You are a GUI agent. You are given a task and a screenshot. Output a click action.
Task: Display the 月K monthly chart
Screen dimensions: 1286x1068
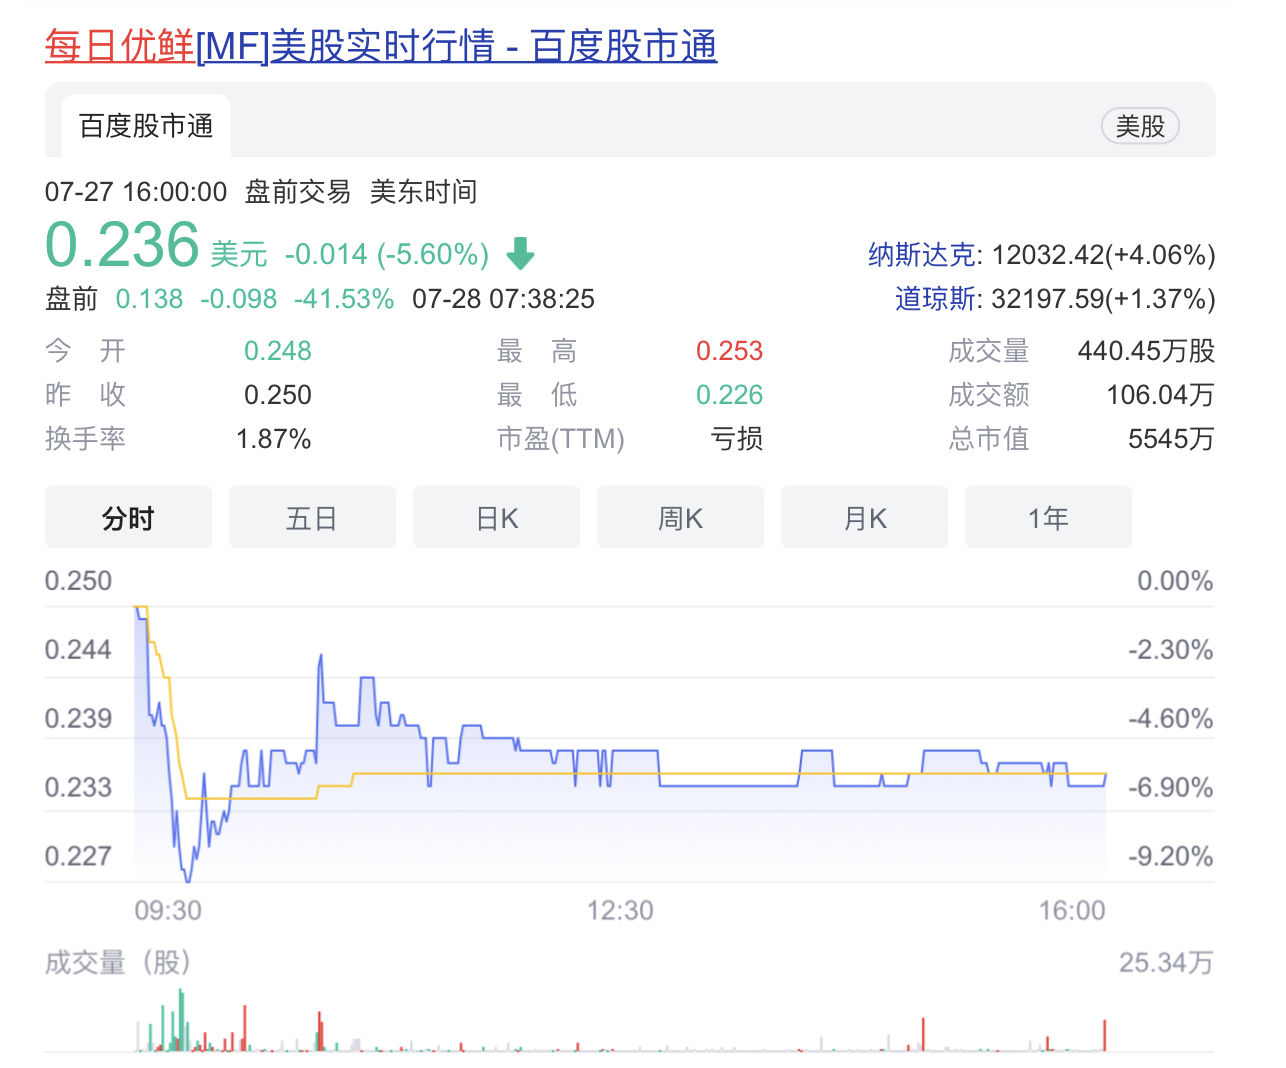pyautogui.click(x=864, y=518)
